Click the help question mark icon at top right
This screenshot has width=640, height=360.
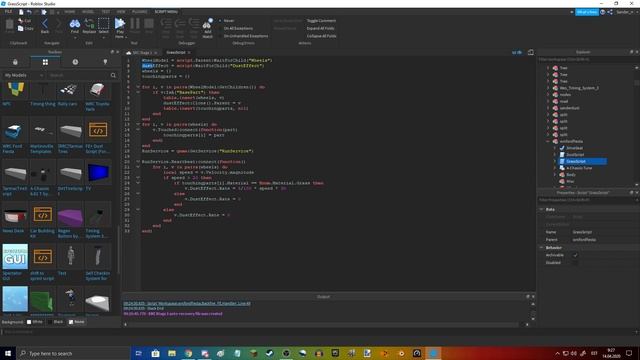pyautogui.click(x=602, y=12)
